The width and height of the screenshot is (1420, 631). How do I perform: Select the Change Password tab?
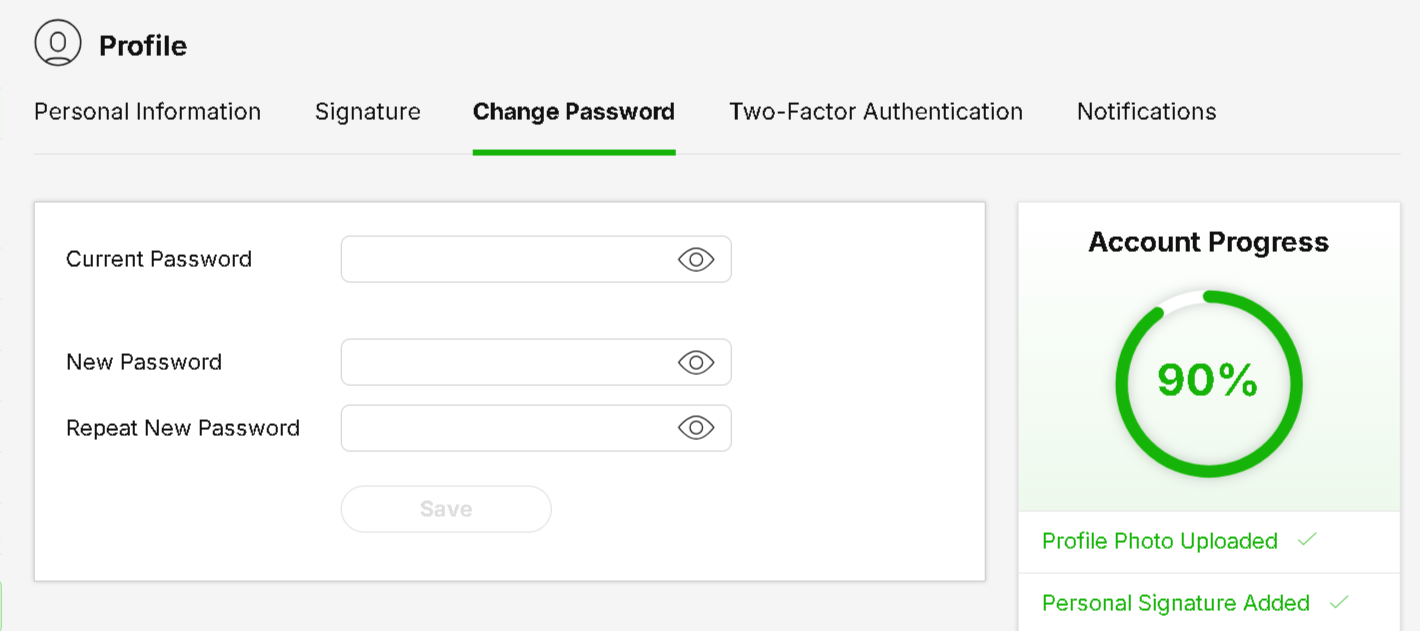point(574,112)
